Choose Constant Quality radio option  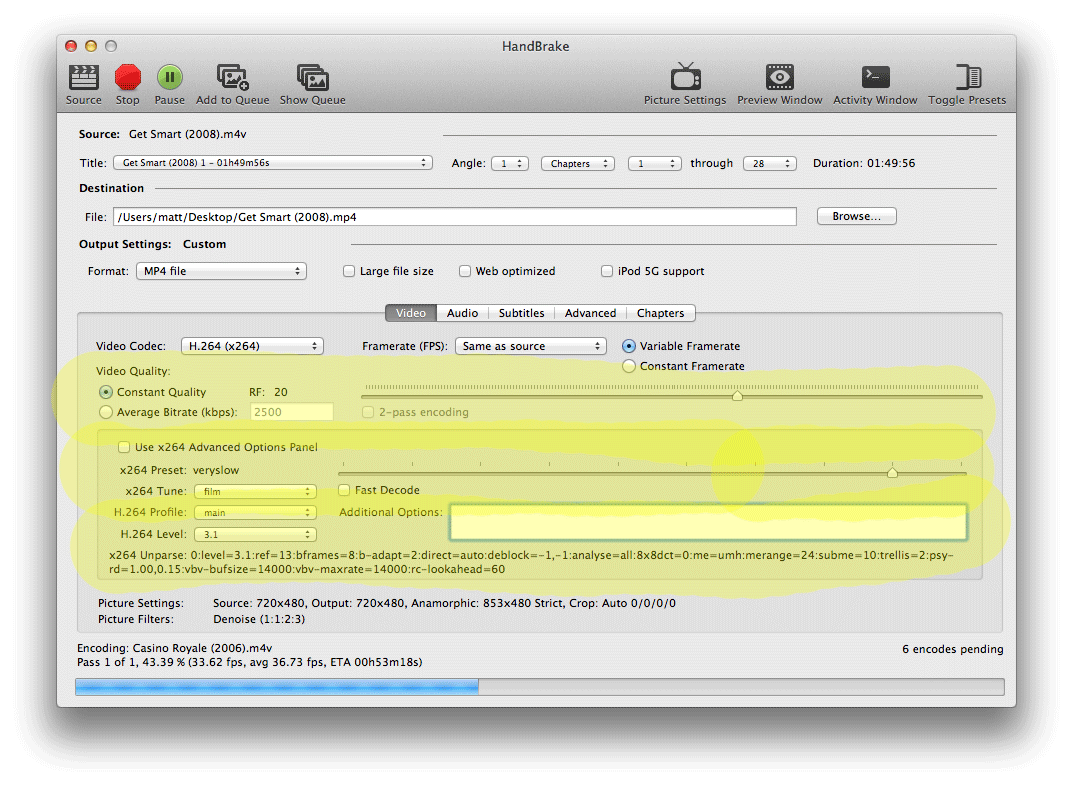pyautogui.click(x=105, y=392)
